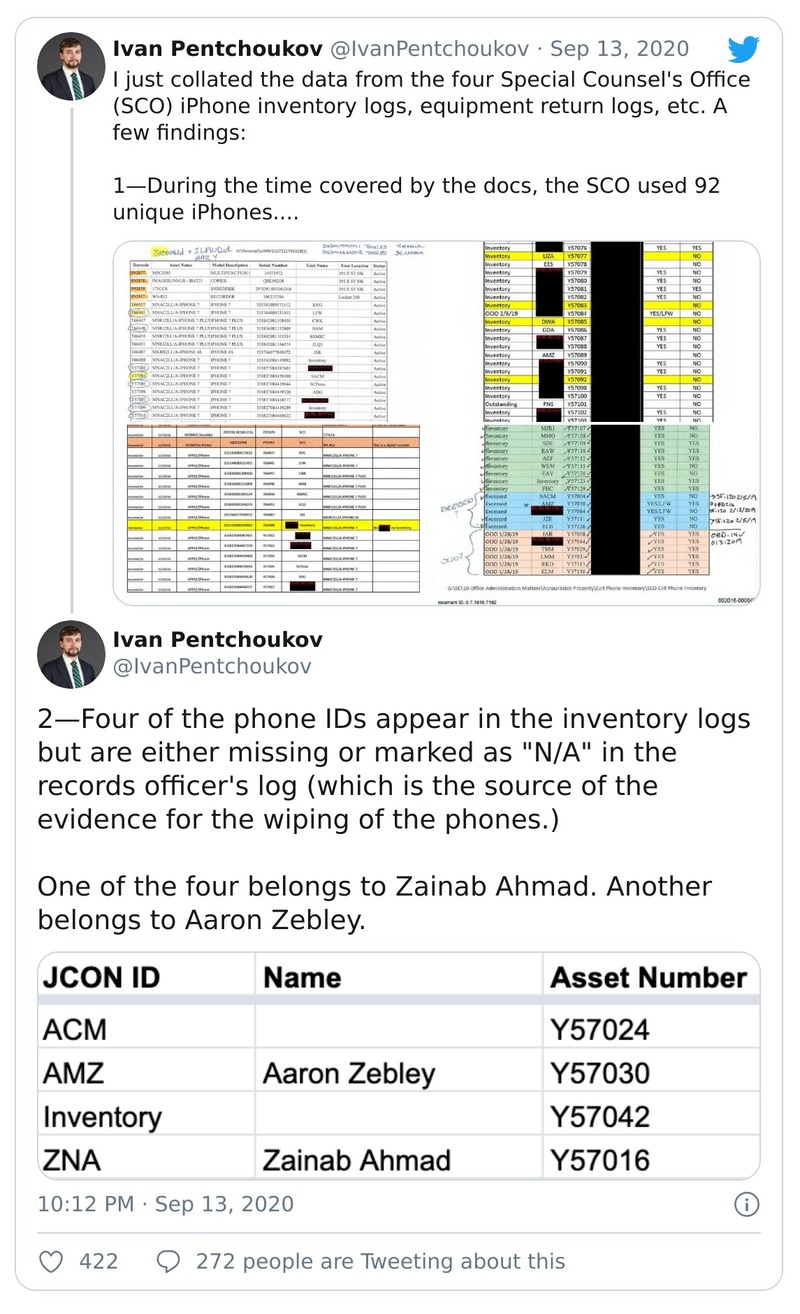This screenshot has height=1314, width=800.
Task: Click the 422 likes count
Action: click(x=98, y=1261)
